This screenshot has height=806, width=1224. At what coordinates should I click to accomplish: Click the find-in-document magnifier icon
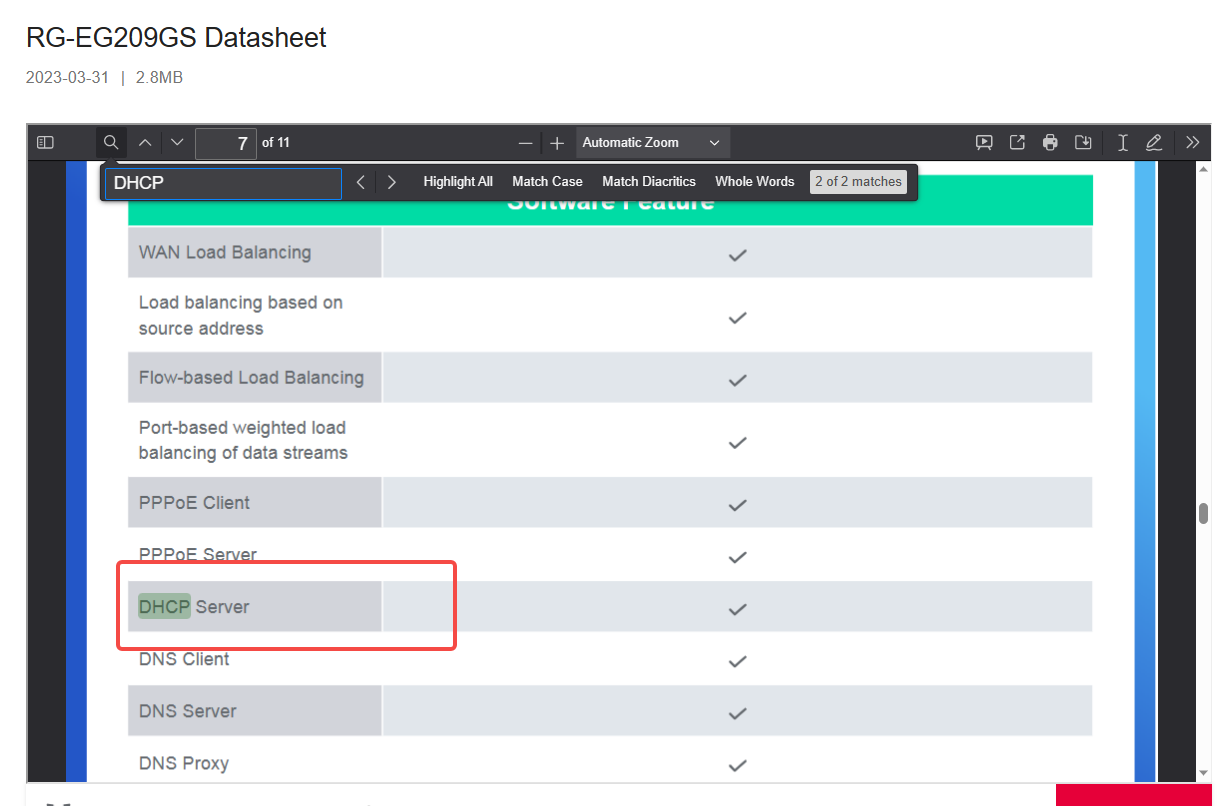(111, 143)
